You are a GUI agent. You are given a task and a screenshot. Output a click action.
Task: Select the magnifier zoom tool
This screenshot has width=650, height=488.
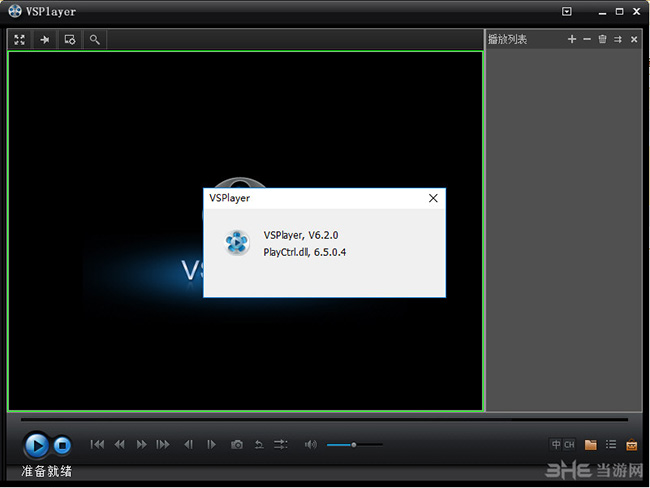coord(95,39)
